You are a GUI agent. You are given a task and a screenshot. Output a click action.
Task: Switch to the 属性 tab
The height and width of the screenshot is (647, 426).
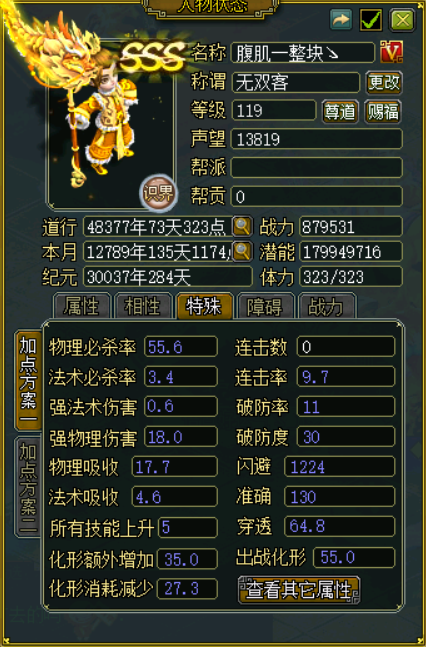tap(82, 307)
